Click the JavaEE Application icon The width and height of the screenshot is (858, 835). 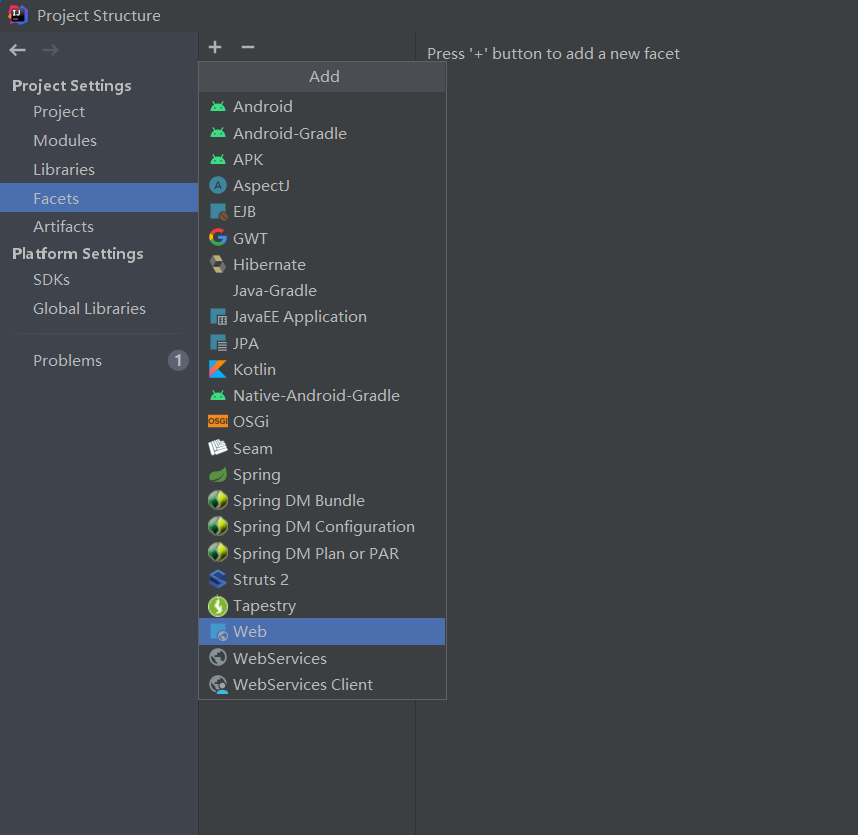pos(218,317)
